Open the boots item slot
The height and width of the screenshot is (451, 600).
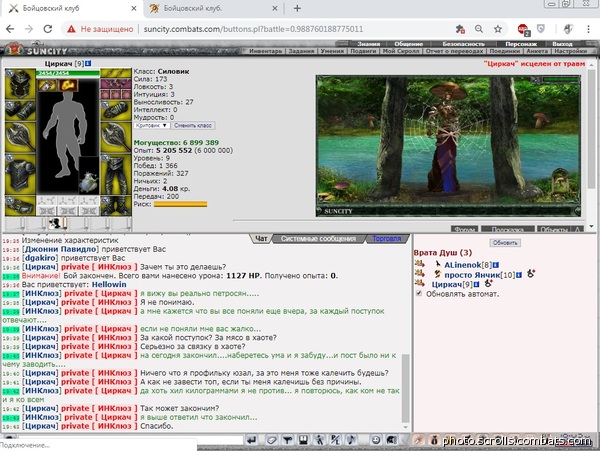click(116, 206)
